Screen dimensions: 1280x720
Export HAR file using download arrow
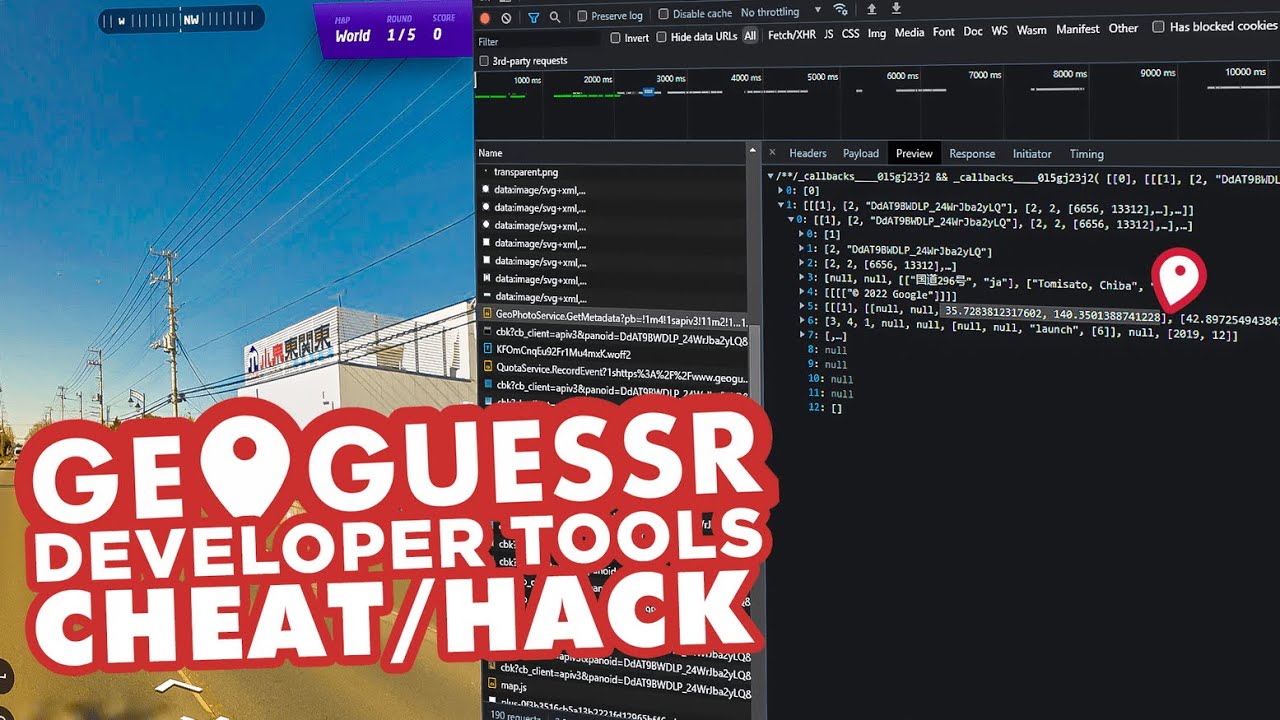click(x=896, y=9)
